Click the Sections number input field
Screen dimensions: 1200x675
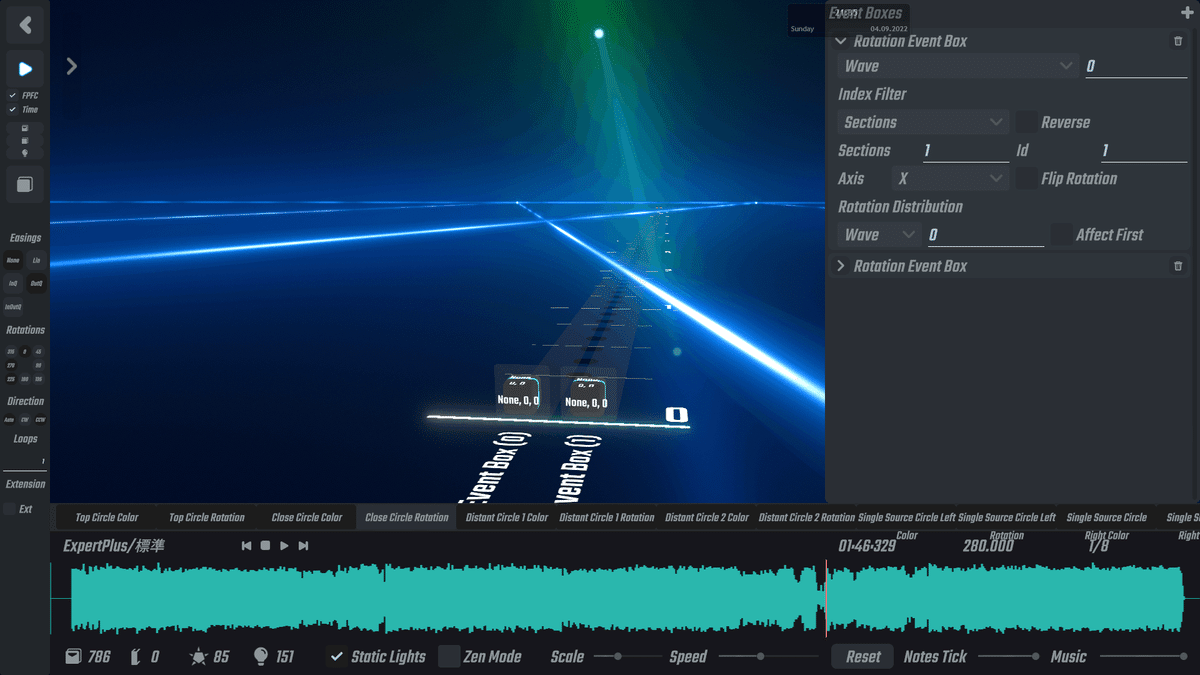tap(966, 151)
